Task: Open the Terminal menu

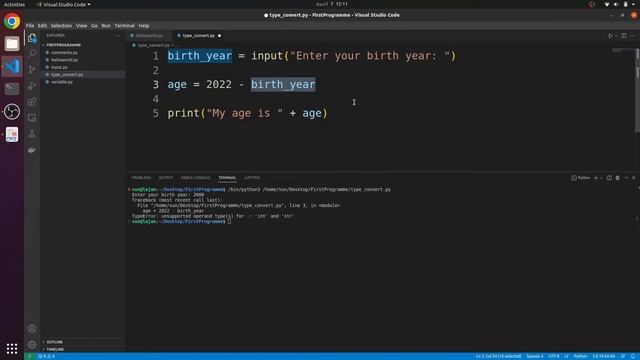Action: pyautogui.click(x=124, y=26)
